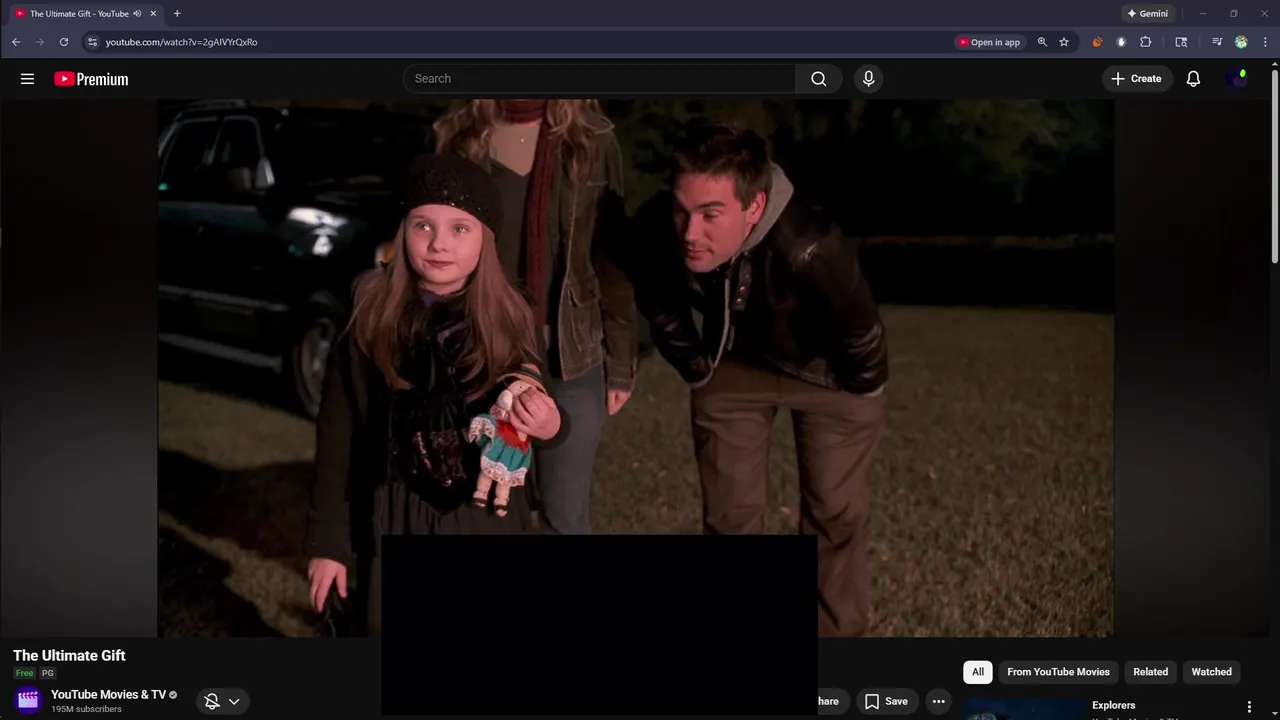Open more actions ellipsis button

(938, 701)
